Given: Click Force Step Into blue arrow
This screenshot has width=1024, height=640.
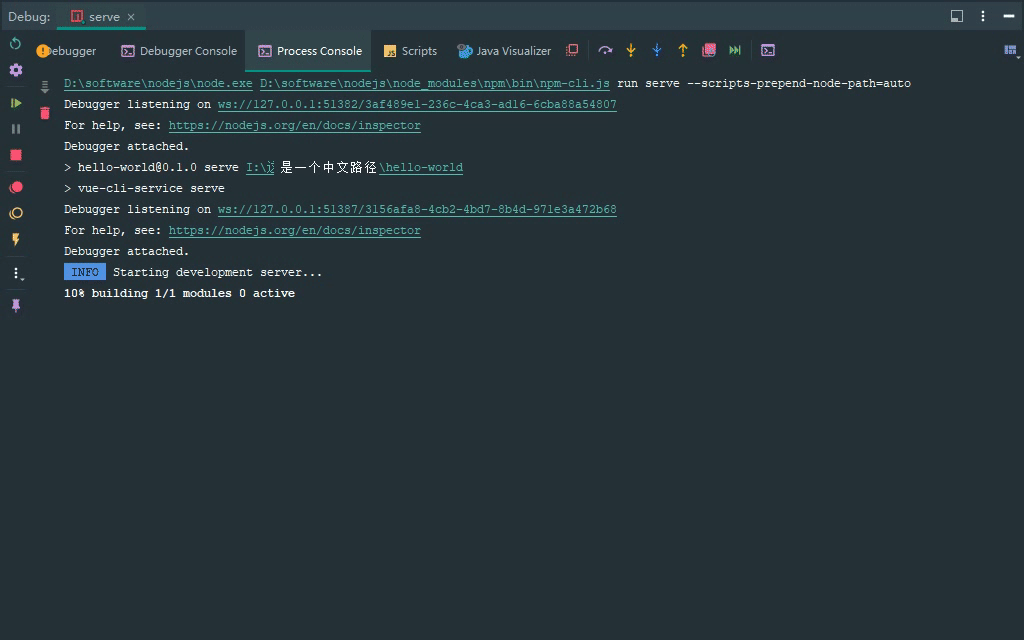Looking at the screenshot, I should pos(657,50).
